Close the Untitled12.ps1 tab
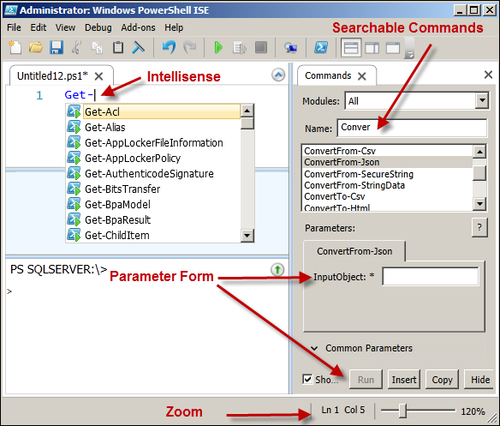500x426 pixels. 99,76
